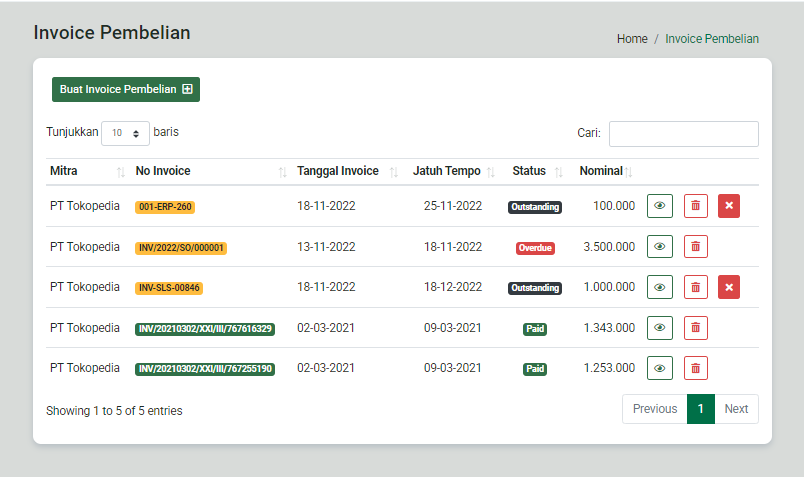804x477 pixels.
Task: Click Outstanding status for INV-SLS-00846
Action: [535, 288]
